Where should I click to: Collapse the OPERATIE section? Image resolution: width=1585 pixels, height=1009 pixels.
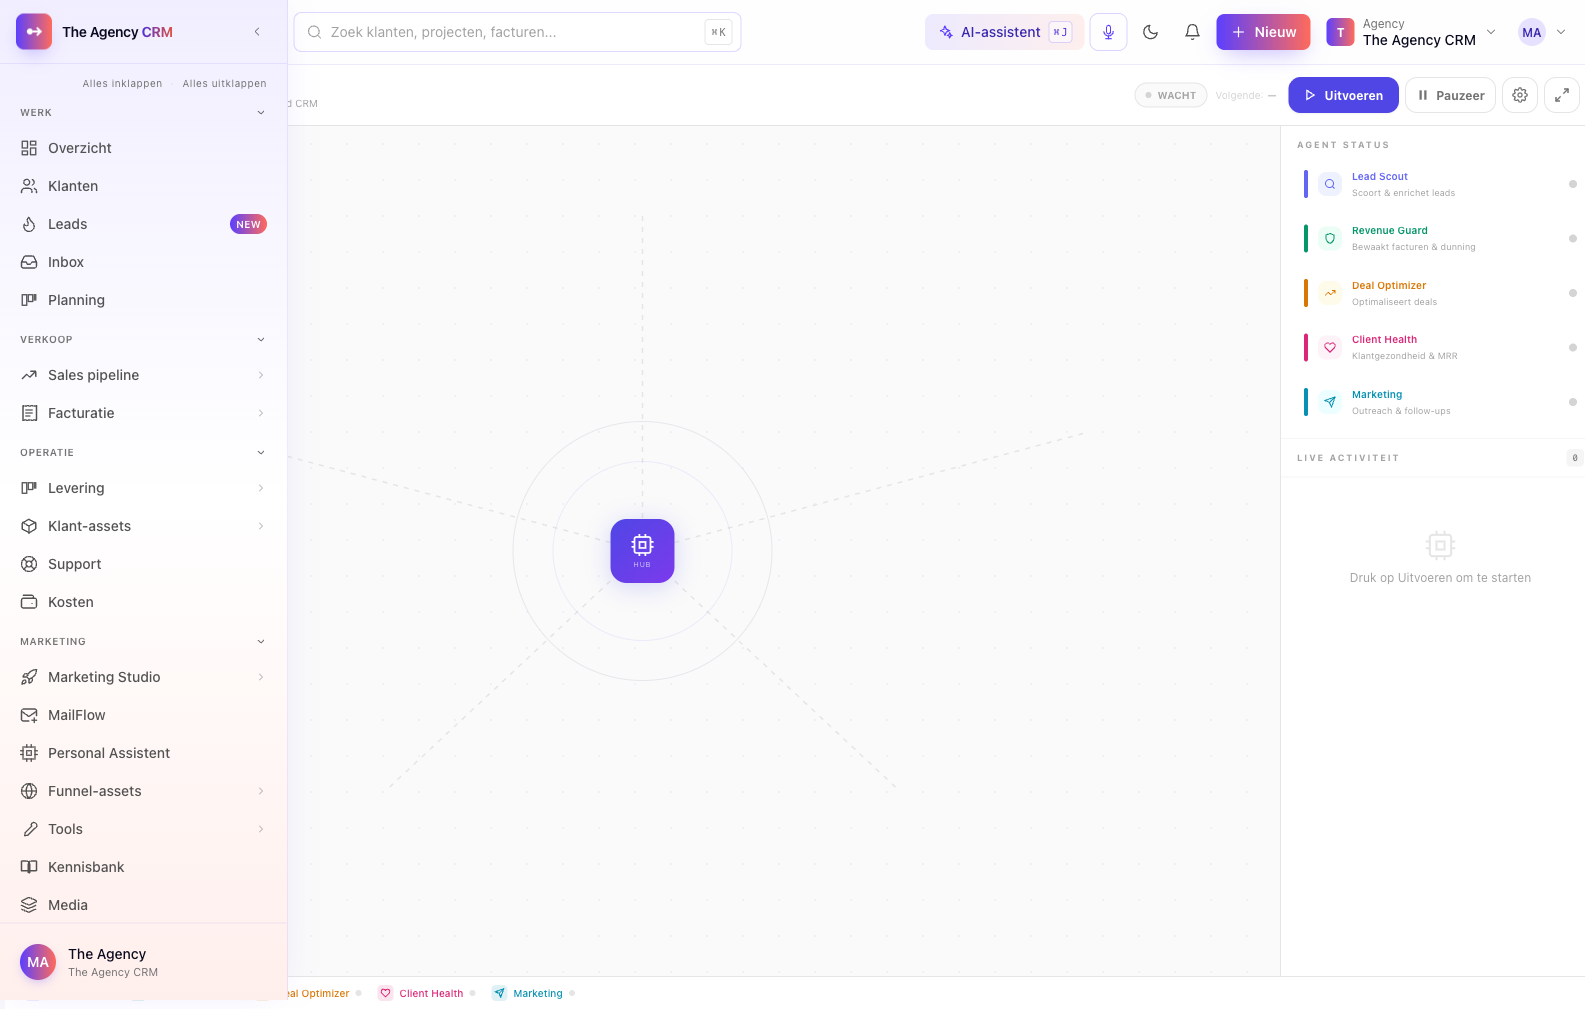coord(261,453)
